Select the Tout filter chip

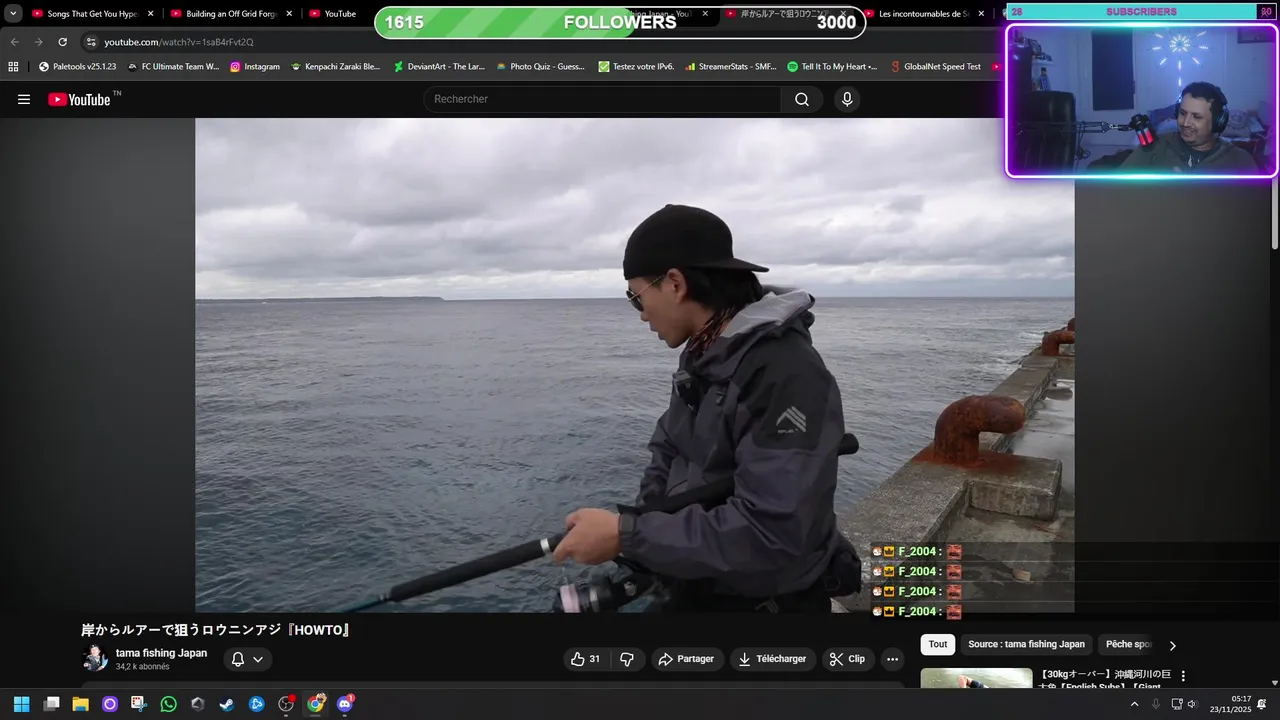point(938,645)
